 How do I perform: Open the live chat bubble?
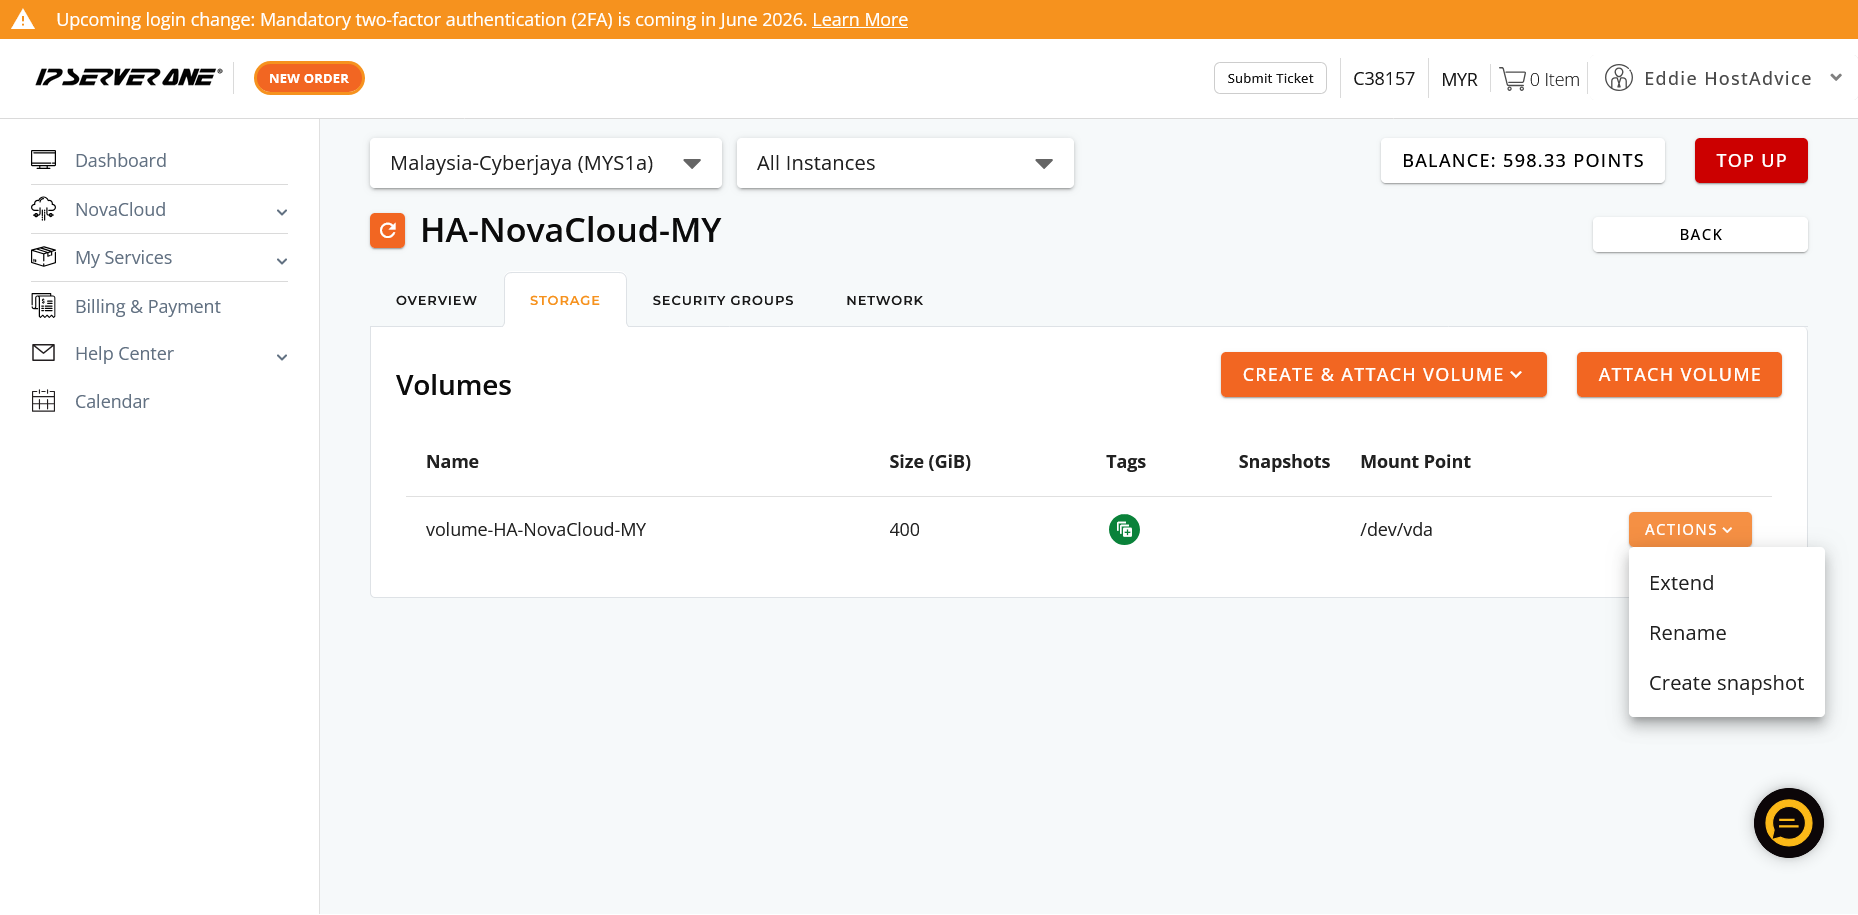tap(1789, 823)
